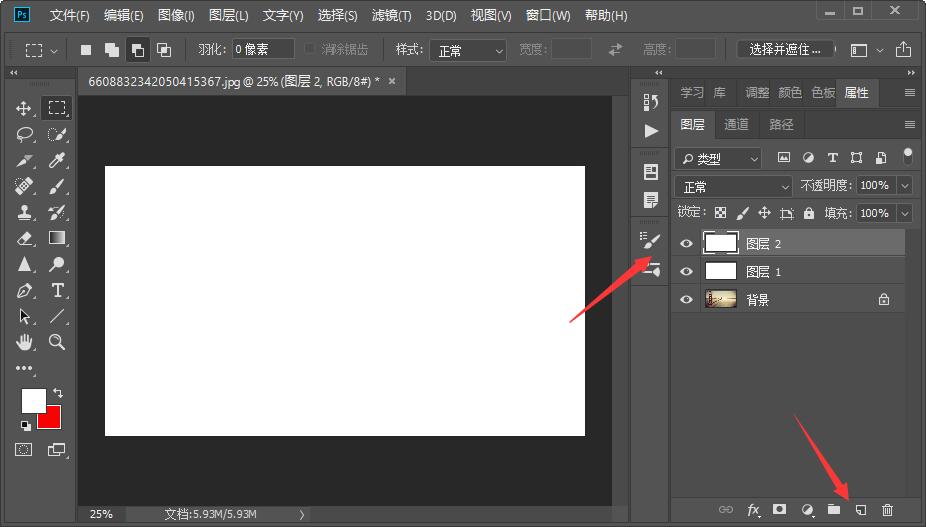The height and width of the screenshot is (527, 926).
Task: Toggle the pixel layer filter
Action: coord(784,158)
